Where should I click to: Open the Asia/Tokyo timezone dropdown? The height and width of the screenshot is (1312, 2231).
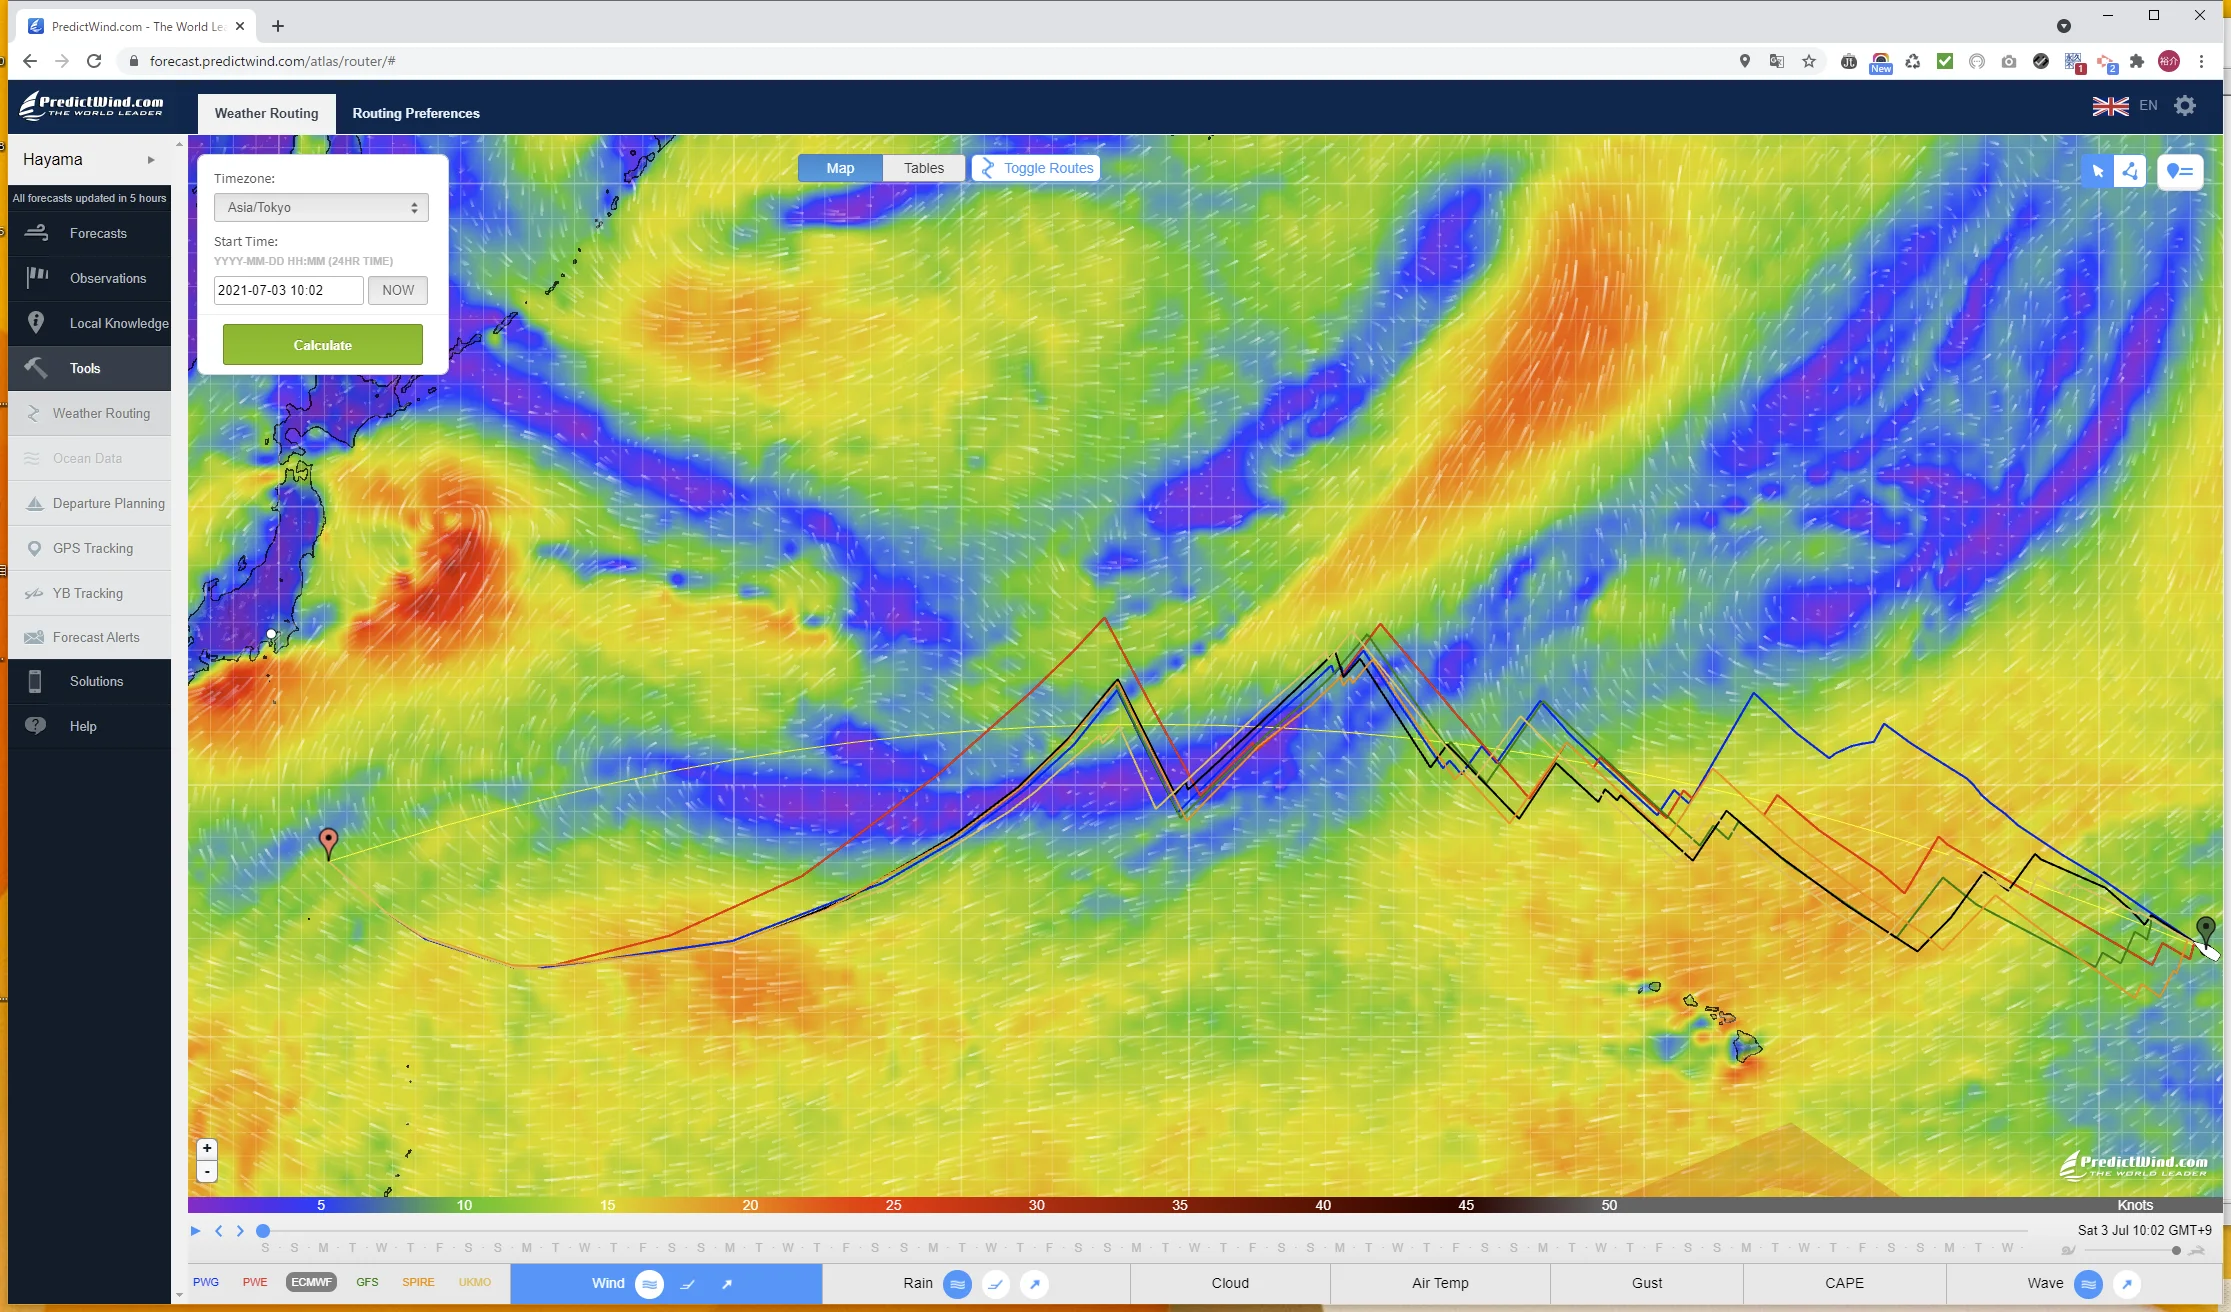(x=321, y=207)
